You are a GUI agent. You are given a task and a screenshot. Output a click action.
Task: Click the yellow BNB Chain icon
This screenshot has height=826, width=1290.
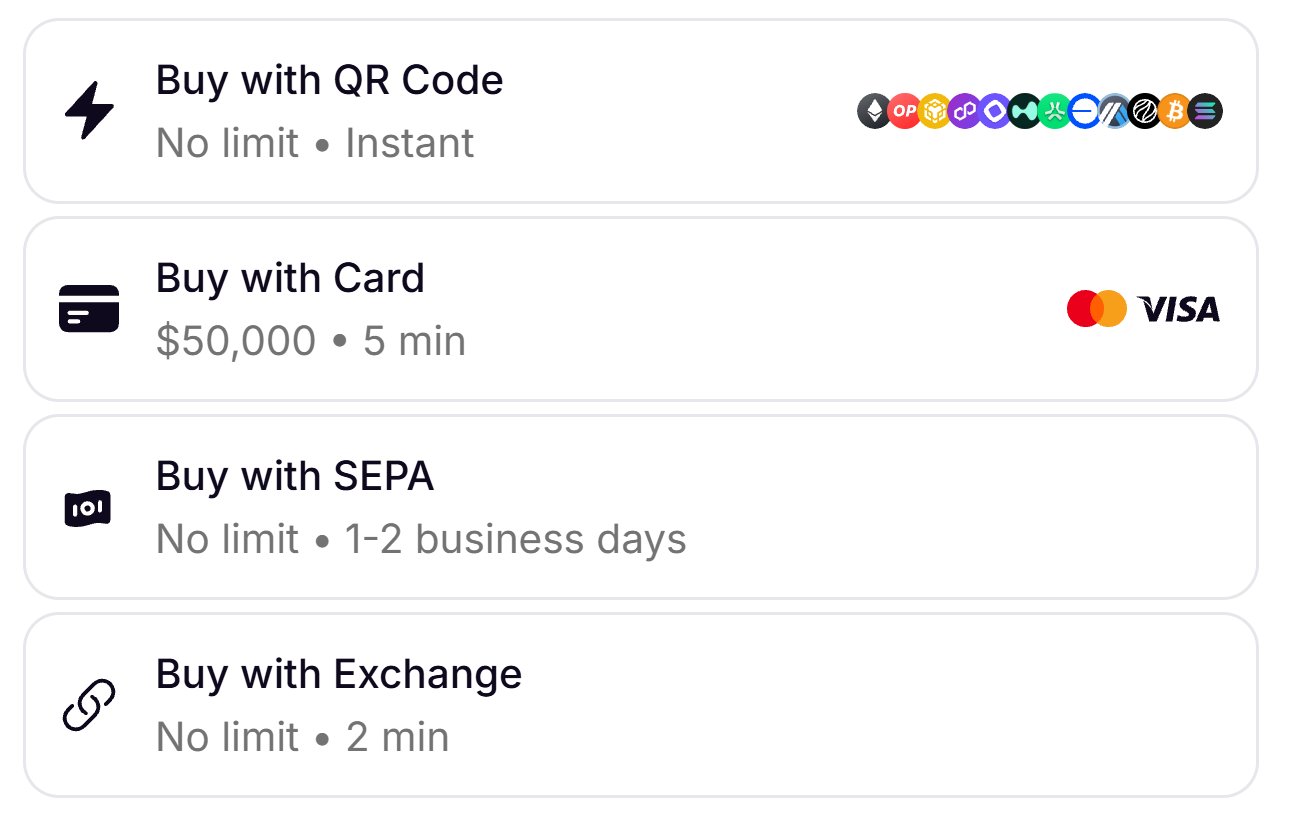tap(934, 112)
